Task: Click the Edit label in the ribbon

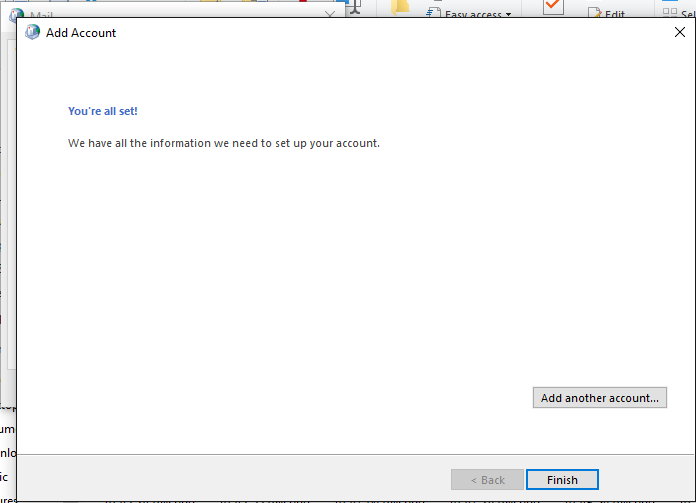Action: click(x=615, y=15)
